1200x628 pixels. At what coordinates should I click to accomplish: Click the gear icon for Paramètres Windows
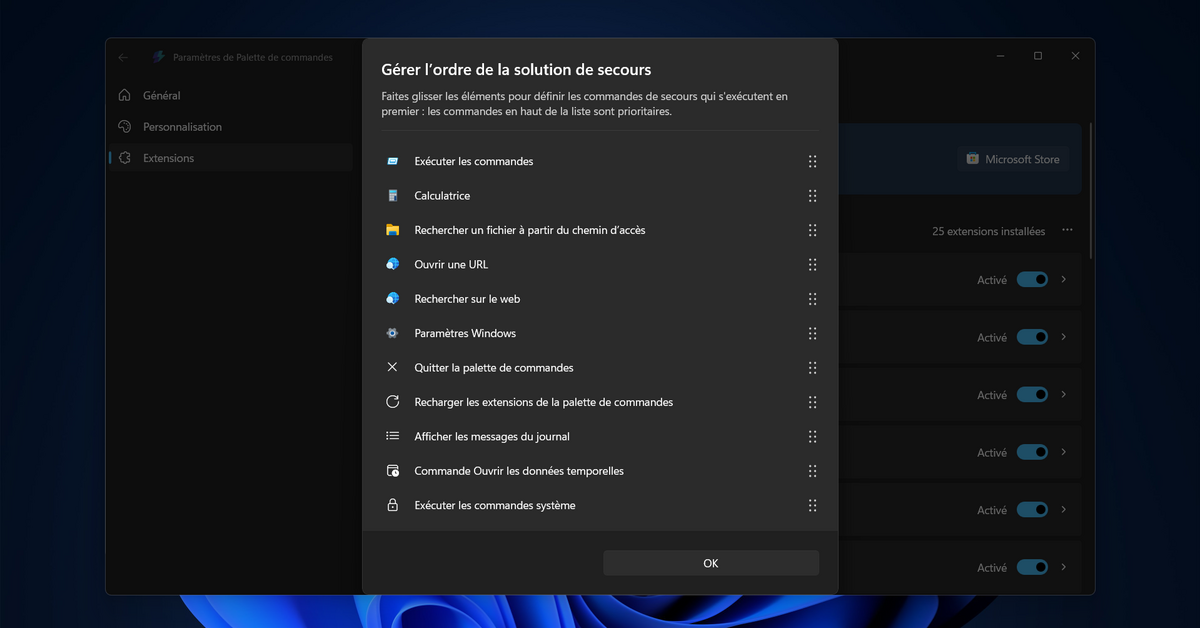(393, 333)
